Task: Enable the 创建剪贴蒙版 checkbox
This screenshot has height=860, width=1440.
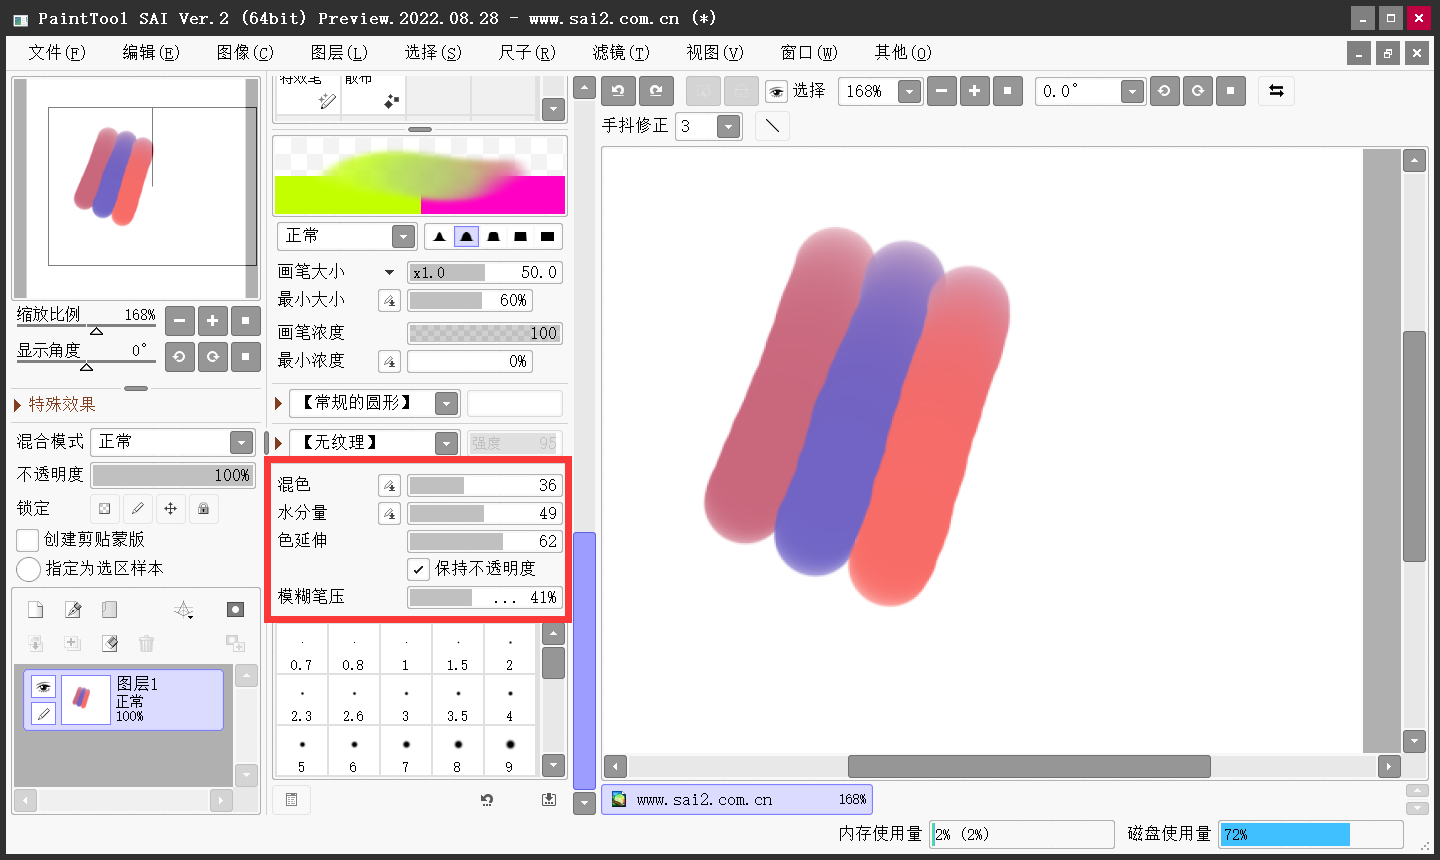Action: click(x=28, y=540)
